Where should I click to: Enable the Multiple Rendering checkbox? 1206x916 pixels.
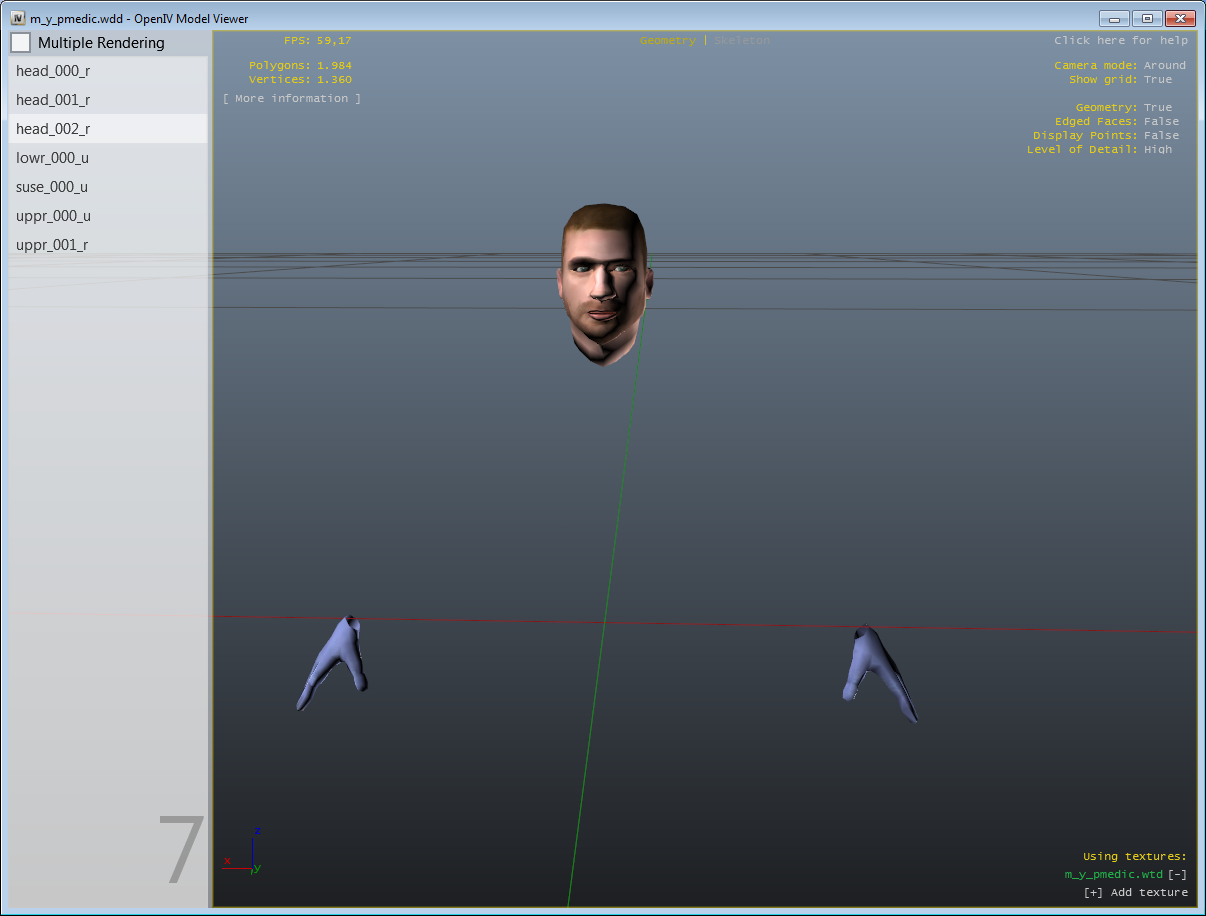[20, 43]
